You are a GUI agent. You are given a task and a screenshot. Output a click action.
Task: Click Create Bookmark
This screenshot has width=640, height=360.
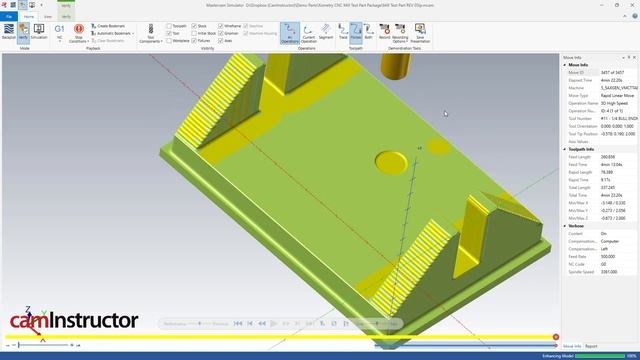coord(107,26)
